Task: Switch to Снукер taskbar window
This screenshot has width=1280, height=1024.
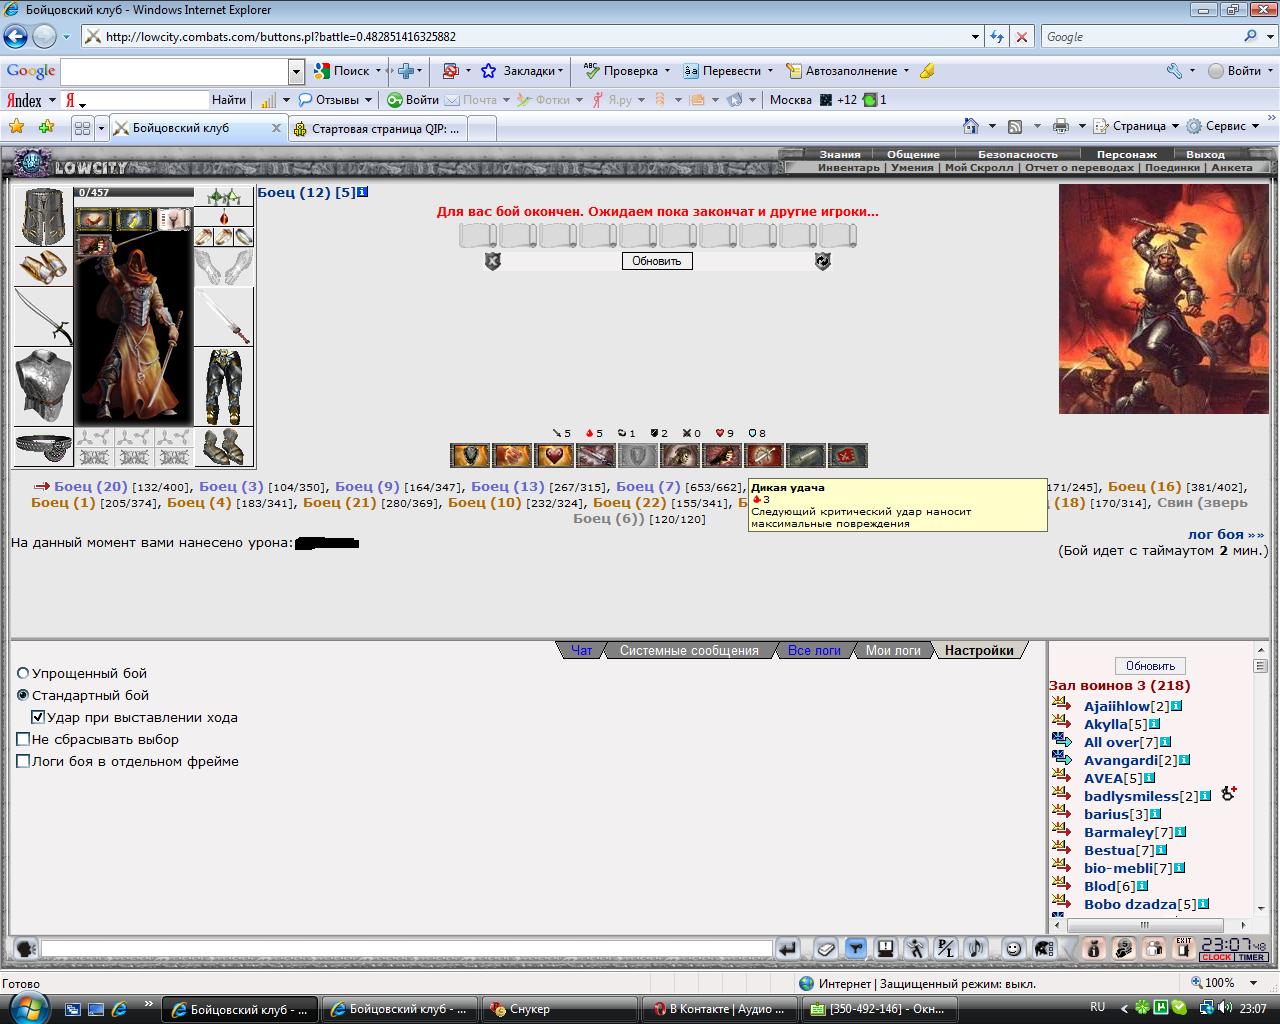Action: click(x=560, y=1009)
